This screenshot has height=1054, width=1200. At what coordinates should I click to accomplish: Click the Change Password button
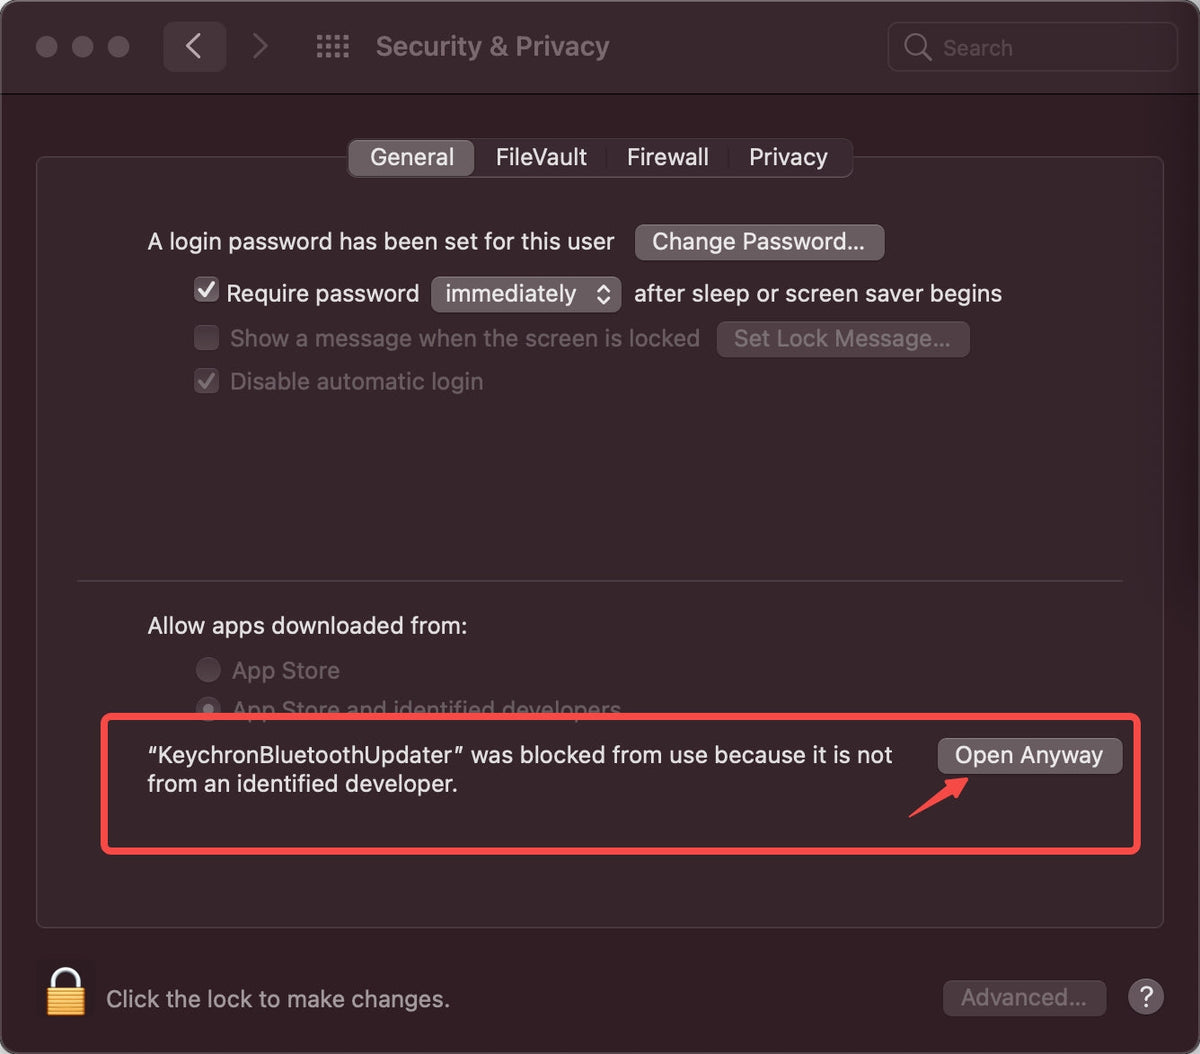(759, 242)
